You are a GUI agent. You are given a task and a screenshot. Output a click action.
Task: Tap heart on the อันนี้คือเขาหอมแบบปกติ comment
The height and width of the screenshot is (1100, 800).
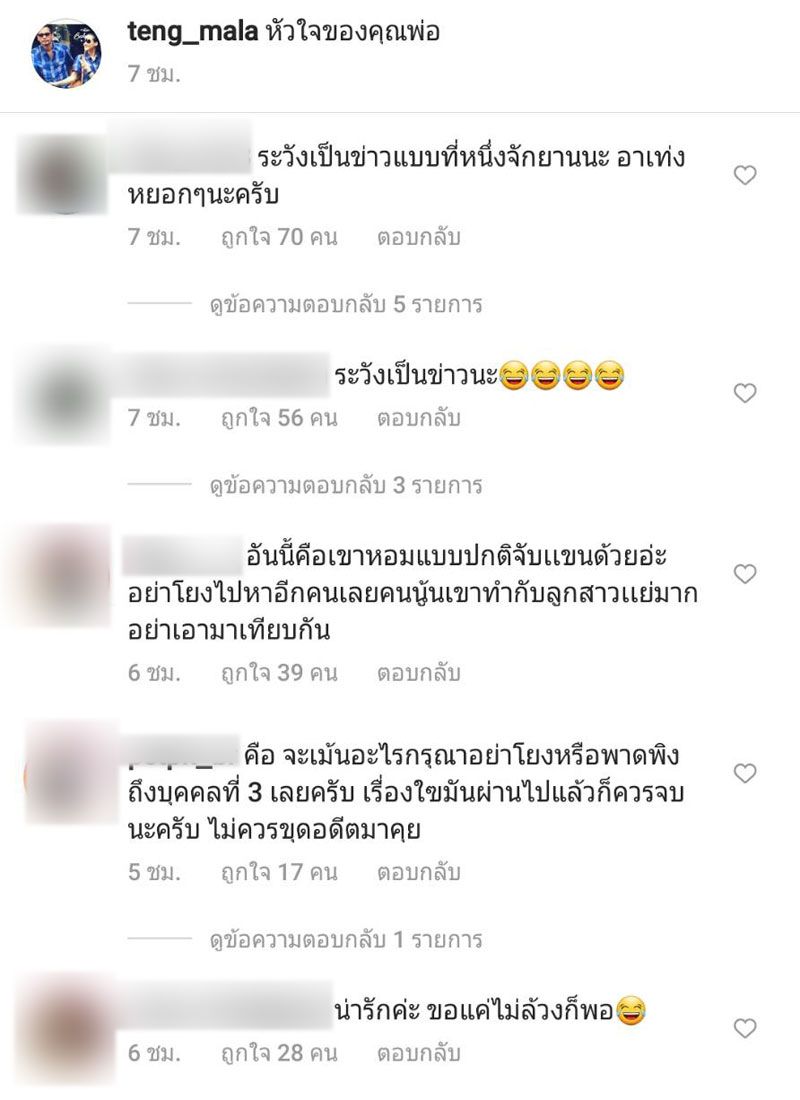tap(745, 574)
